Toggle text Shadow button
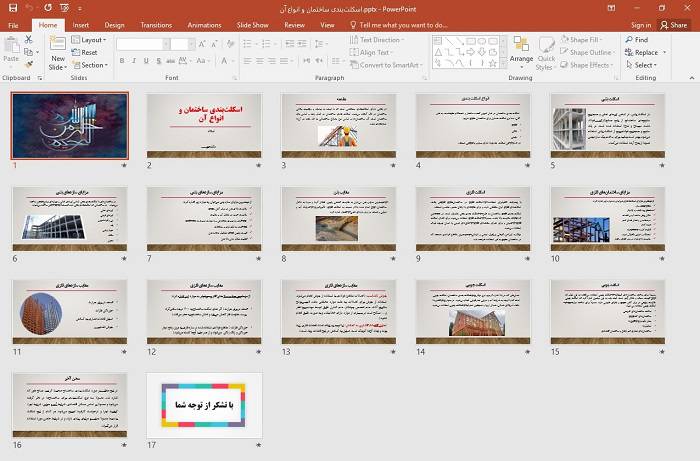The width and height of the screenshot is (700, 461). [x=158, y=61]
